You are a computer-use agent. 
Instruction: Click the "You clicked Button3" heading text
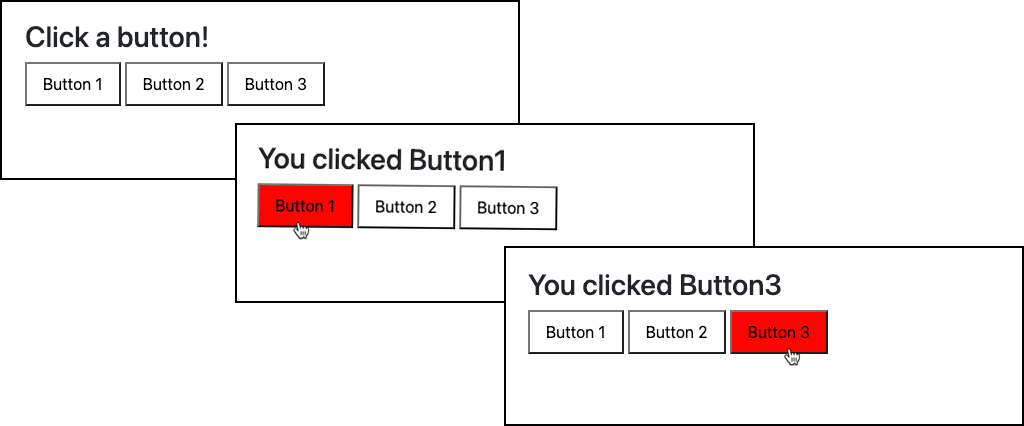(x=654, y=285)
